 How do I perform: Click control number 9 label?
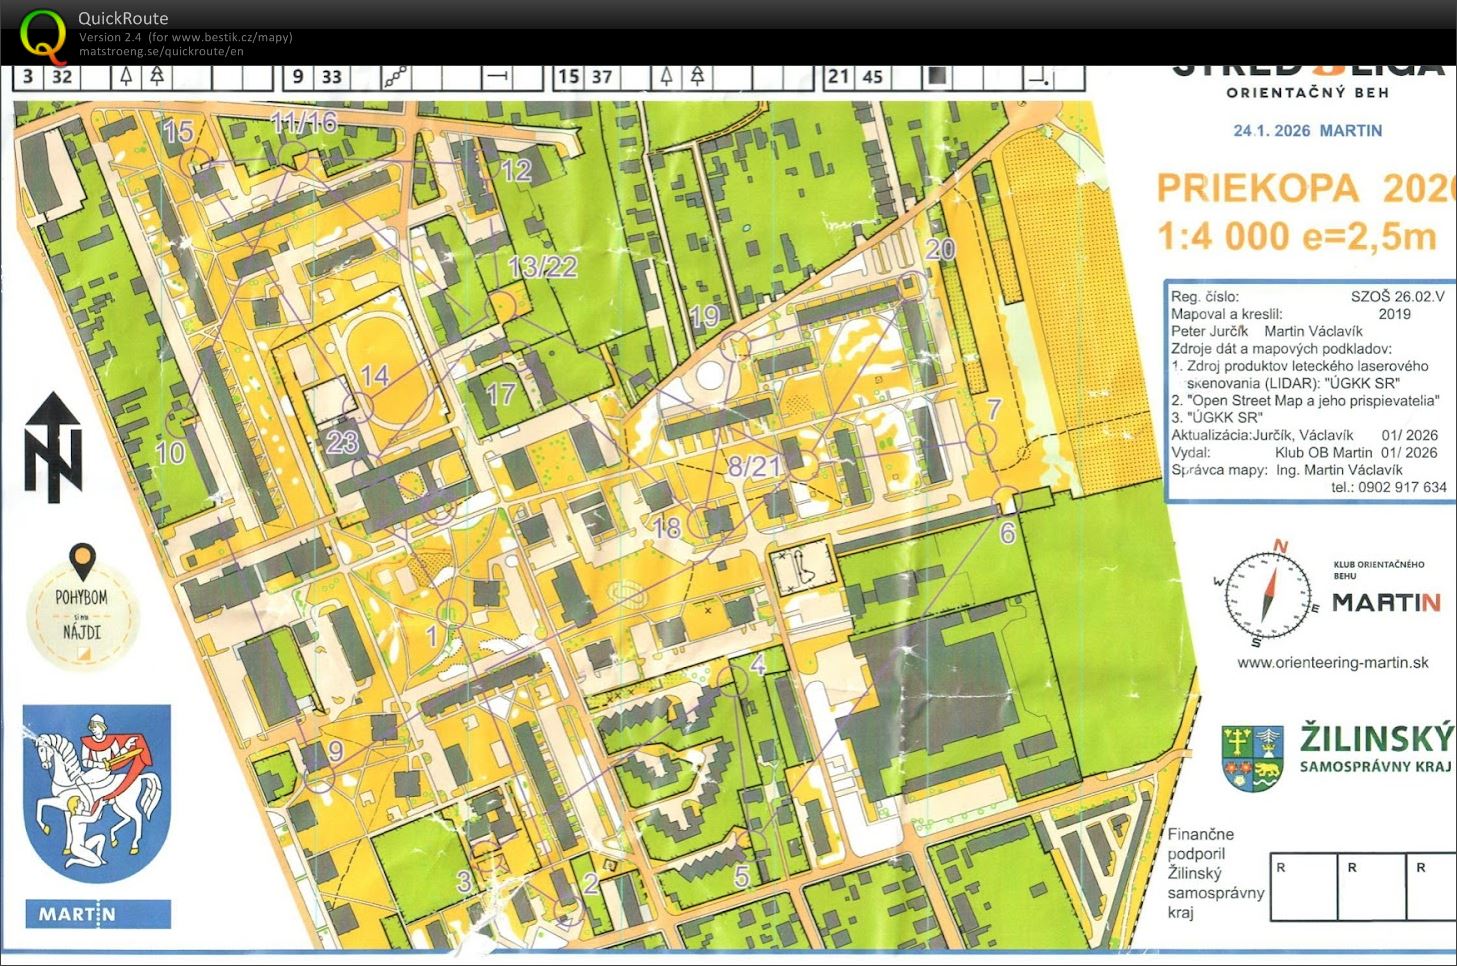click(335, 750)
